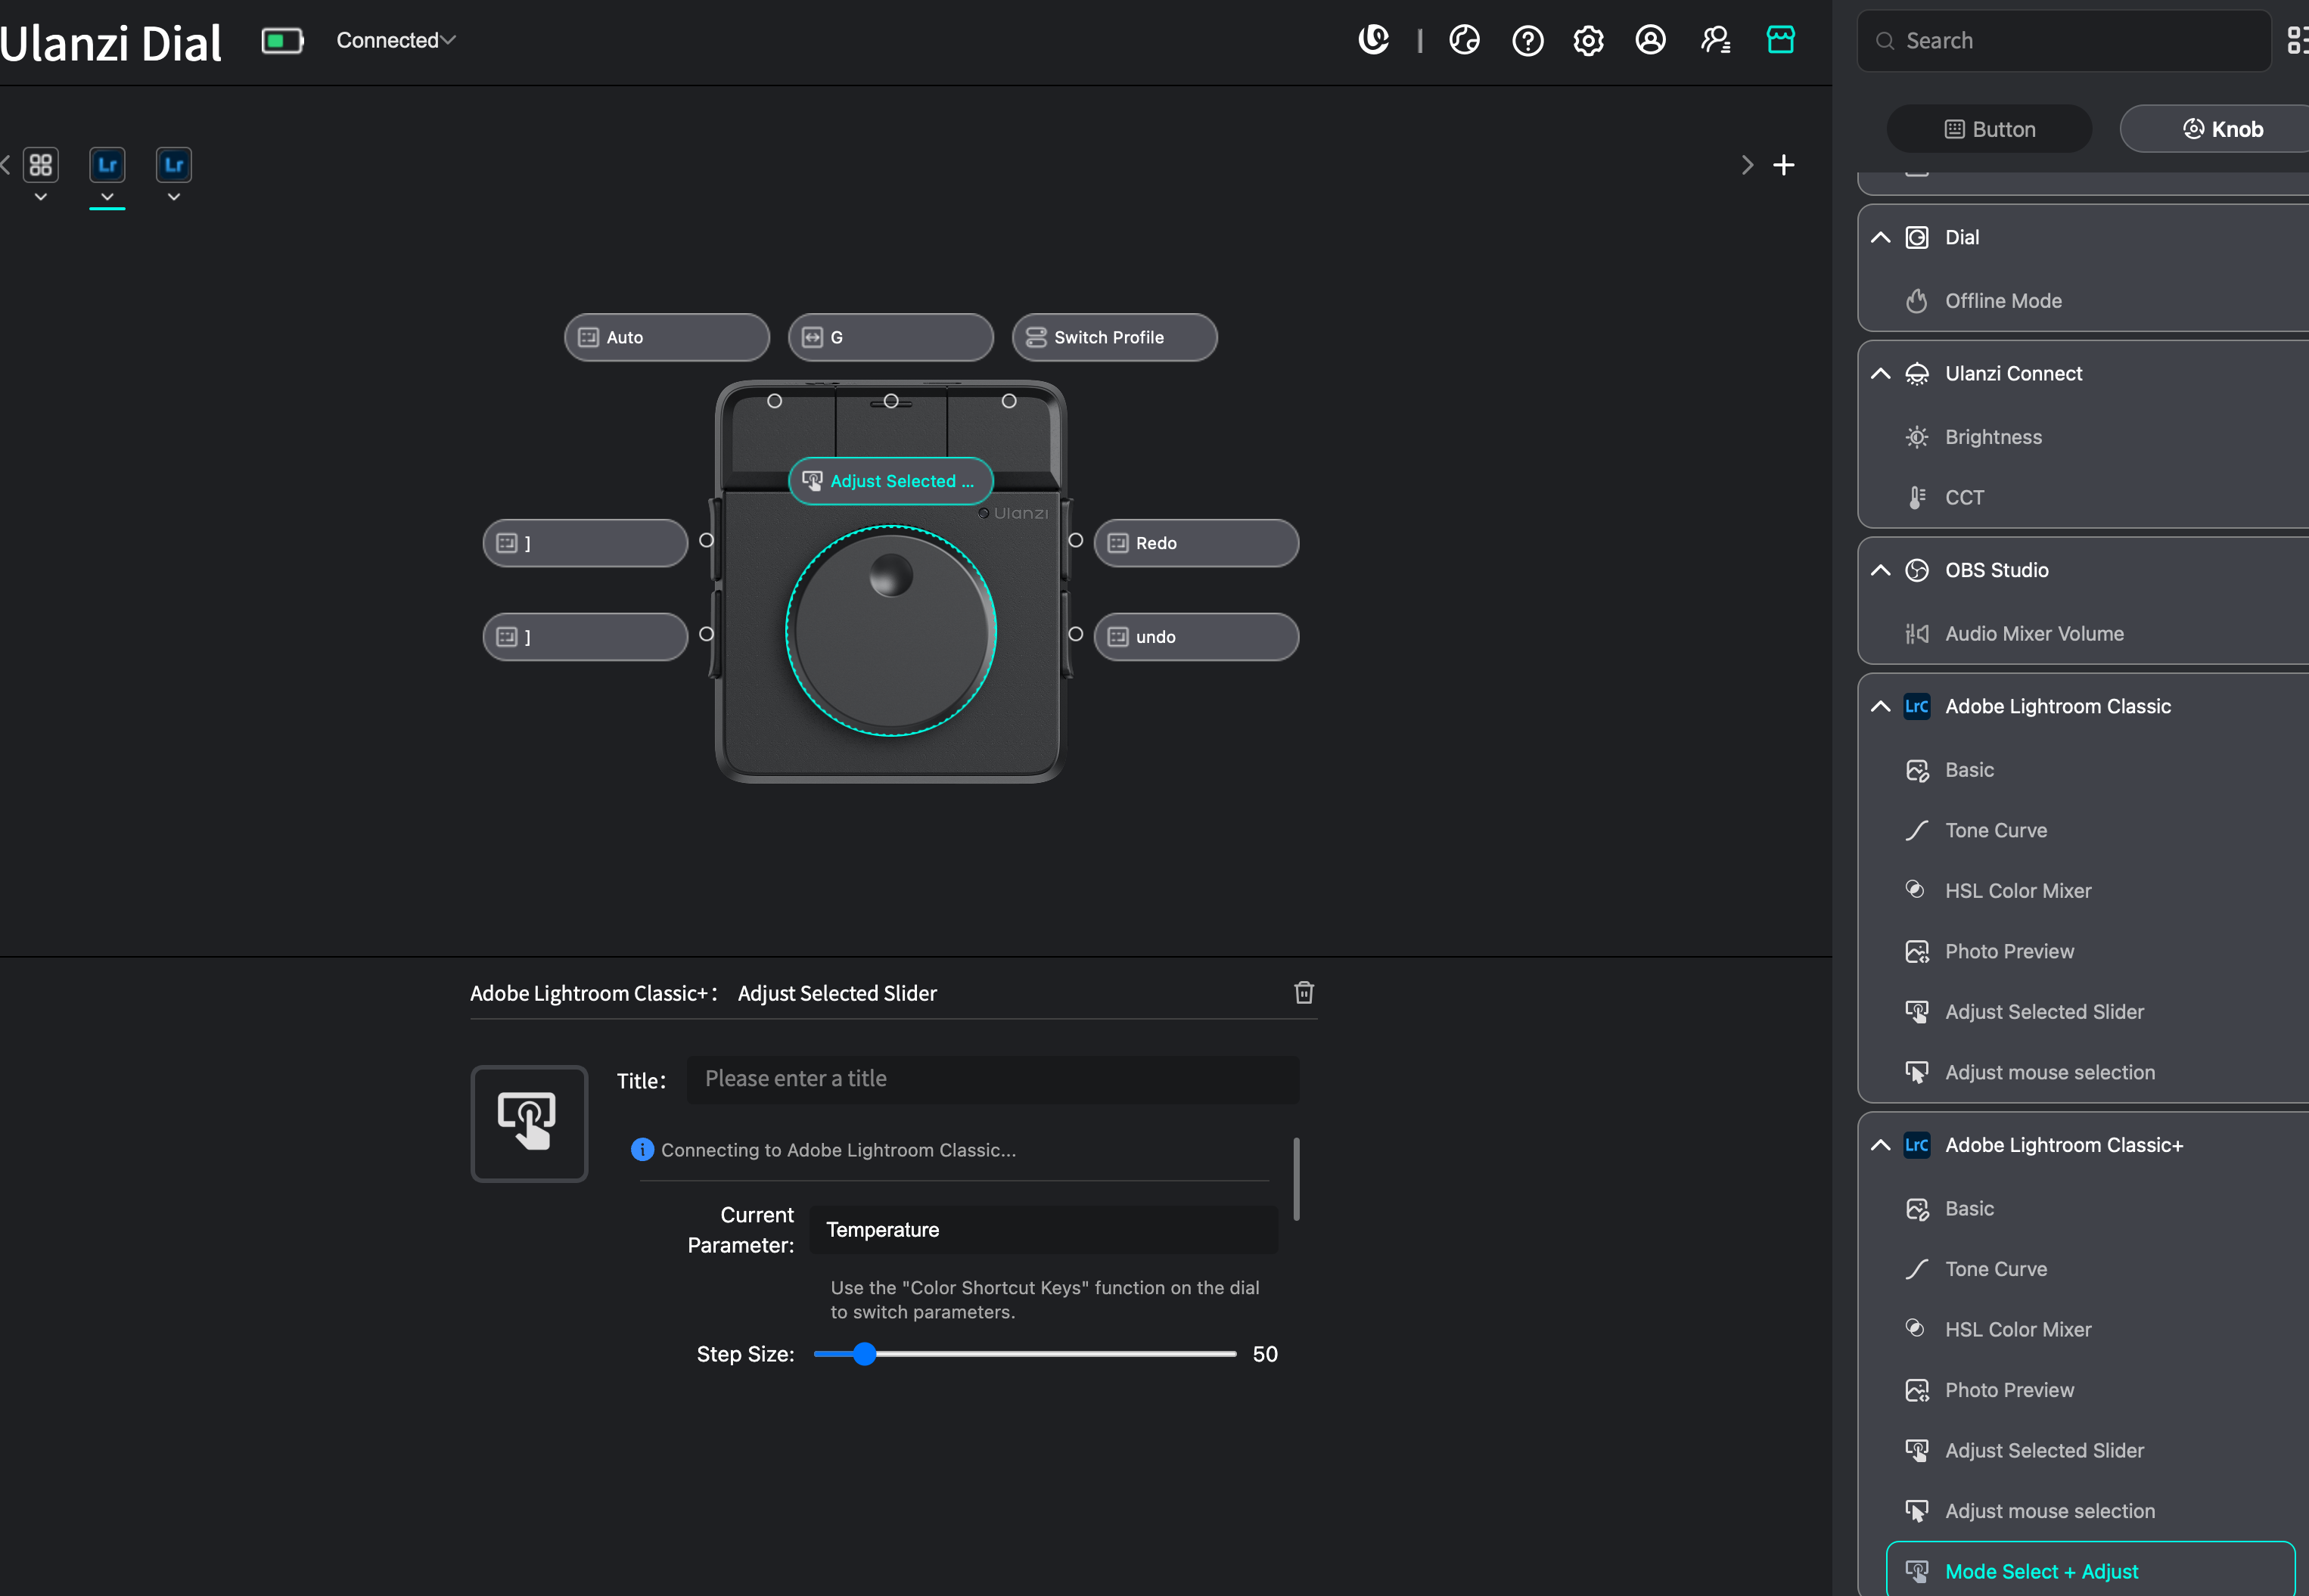Image resolution: width=2309 pixels, height=1596 pixels.
Task: Open the teal store icon
Action: coord(1780,40)
